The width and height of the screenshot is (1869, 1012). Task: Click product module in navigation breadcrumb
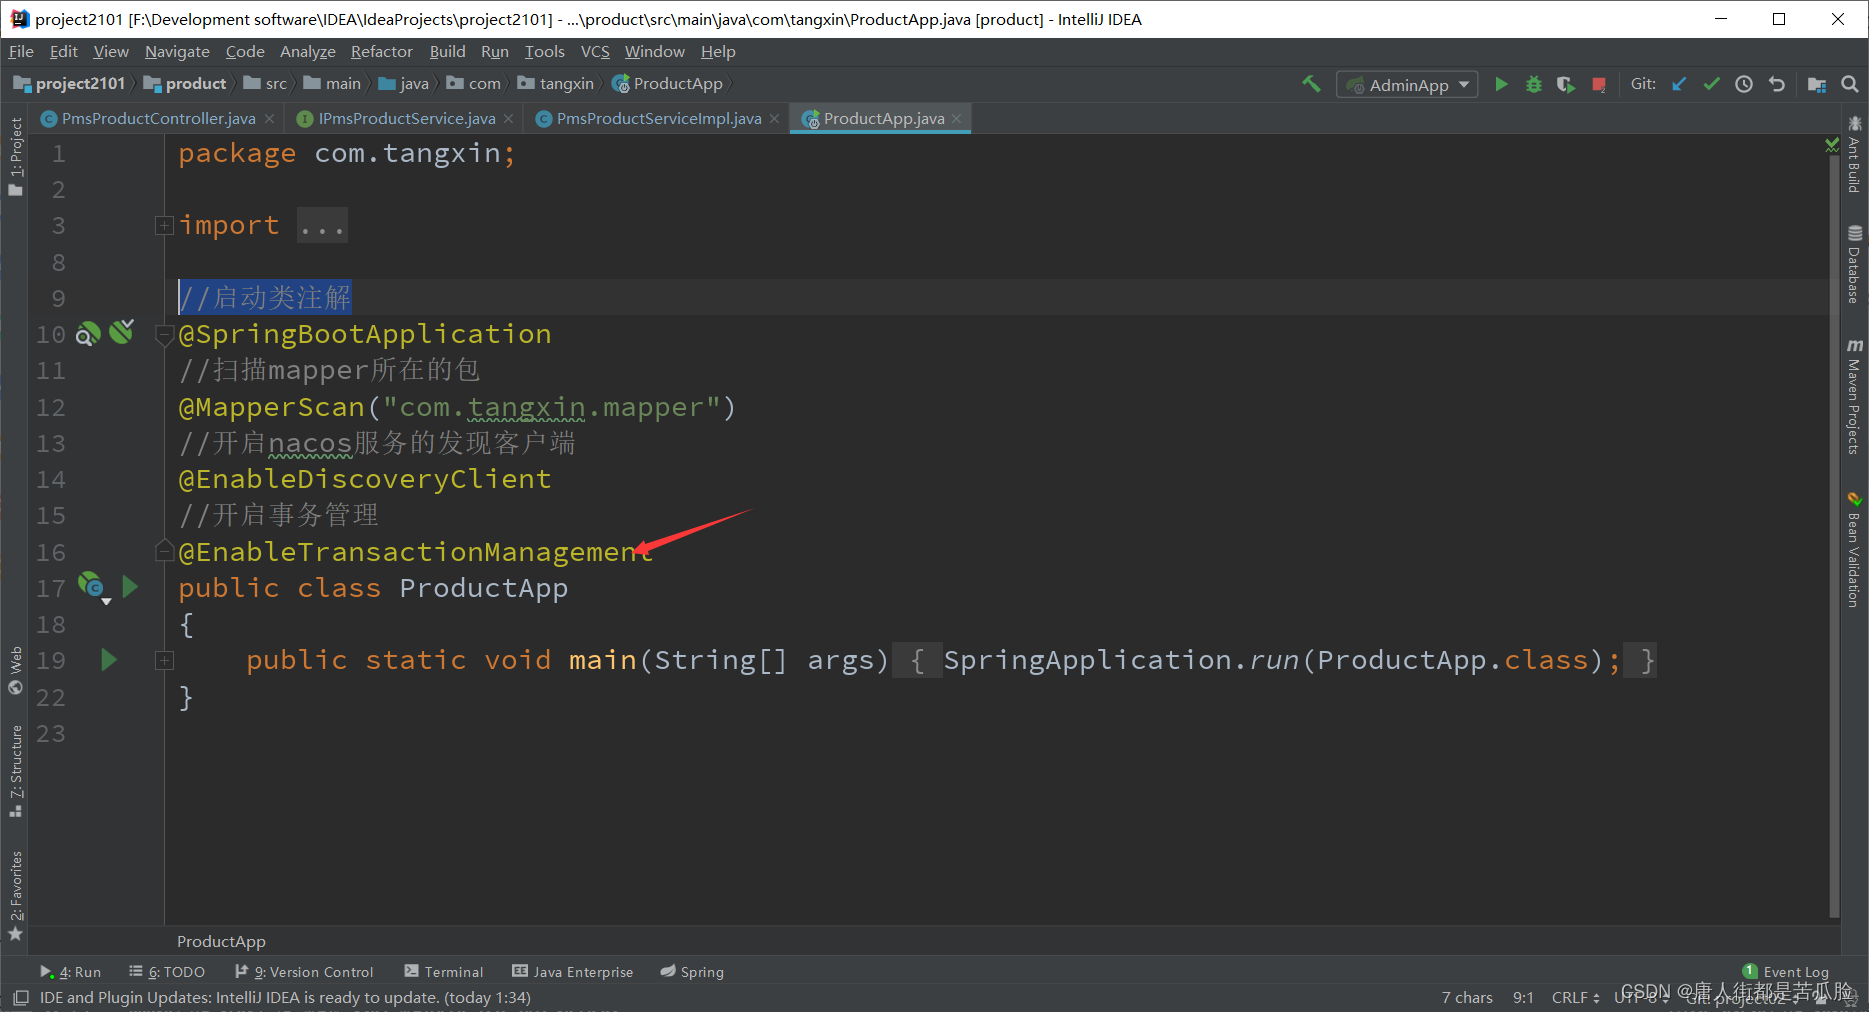(x=186, y=84)
